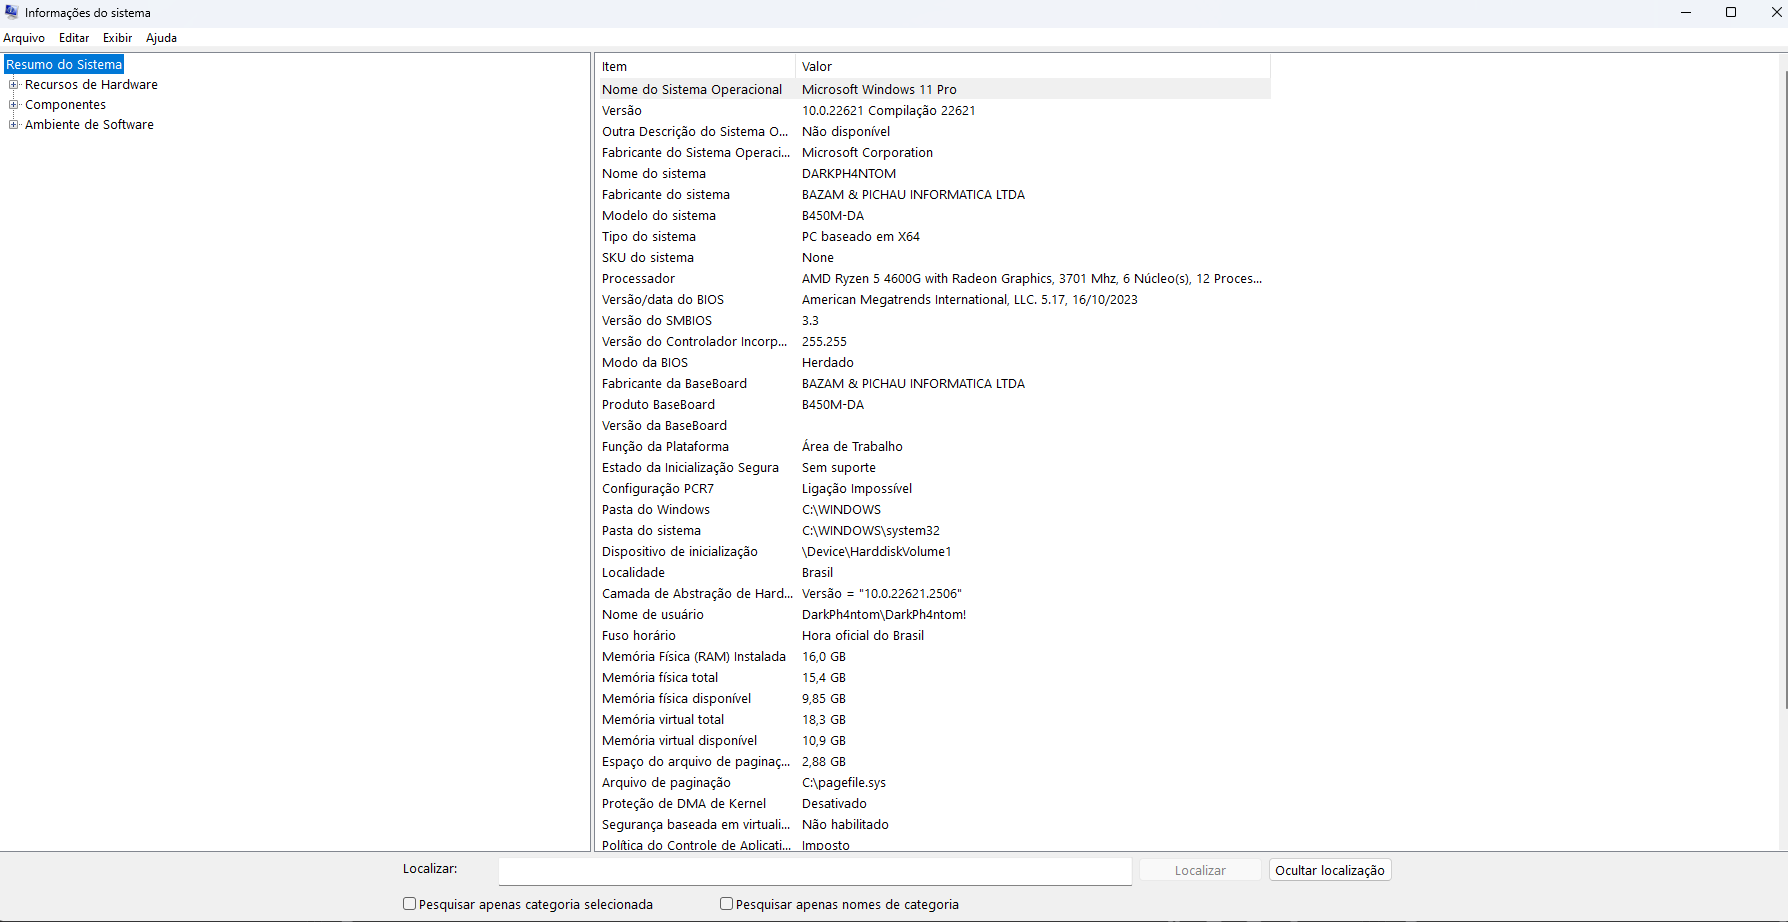The height and width of the screenshot is (922, 1788).
Task: Open the Ajuda menu
Action: (x=161, y=38)
